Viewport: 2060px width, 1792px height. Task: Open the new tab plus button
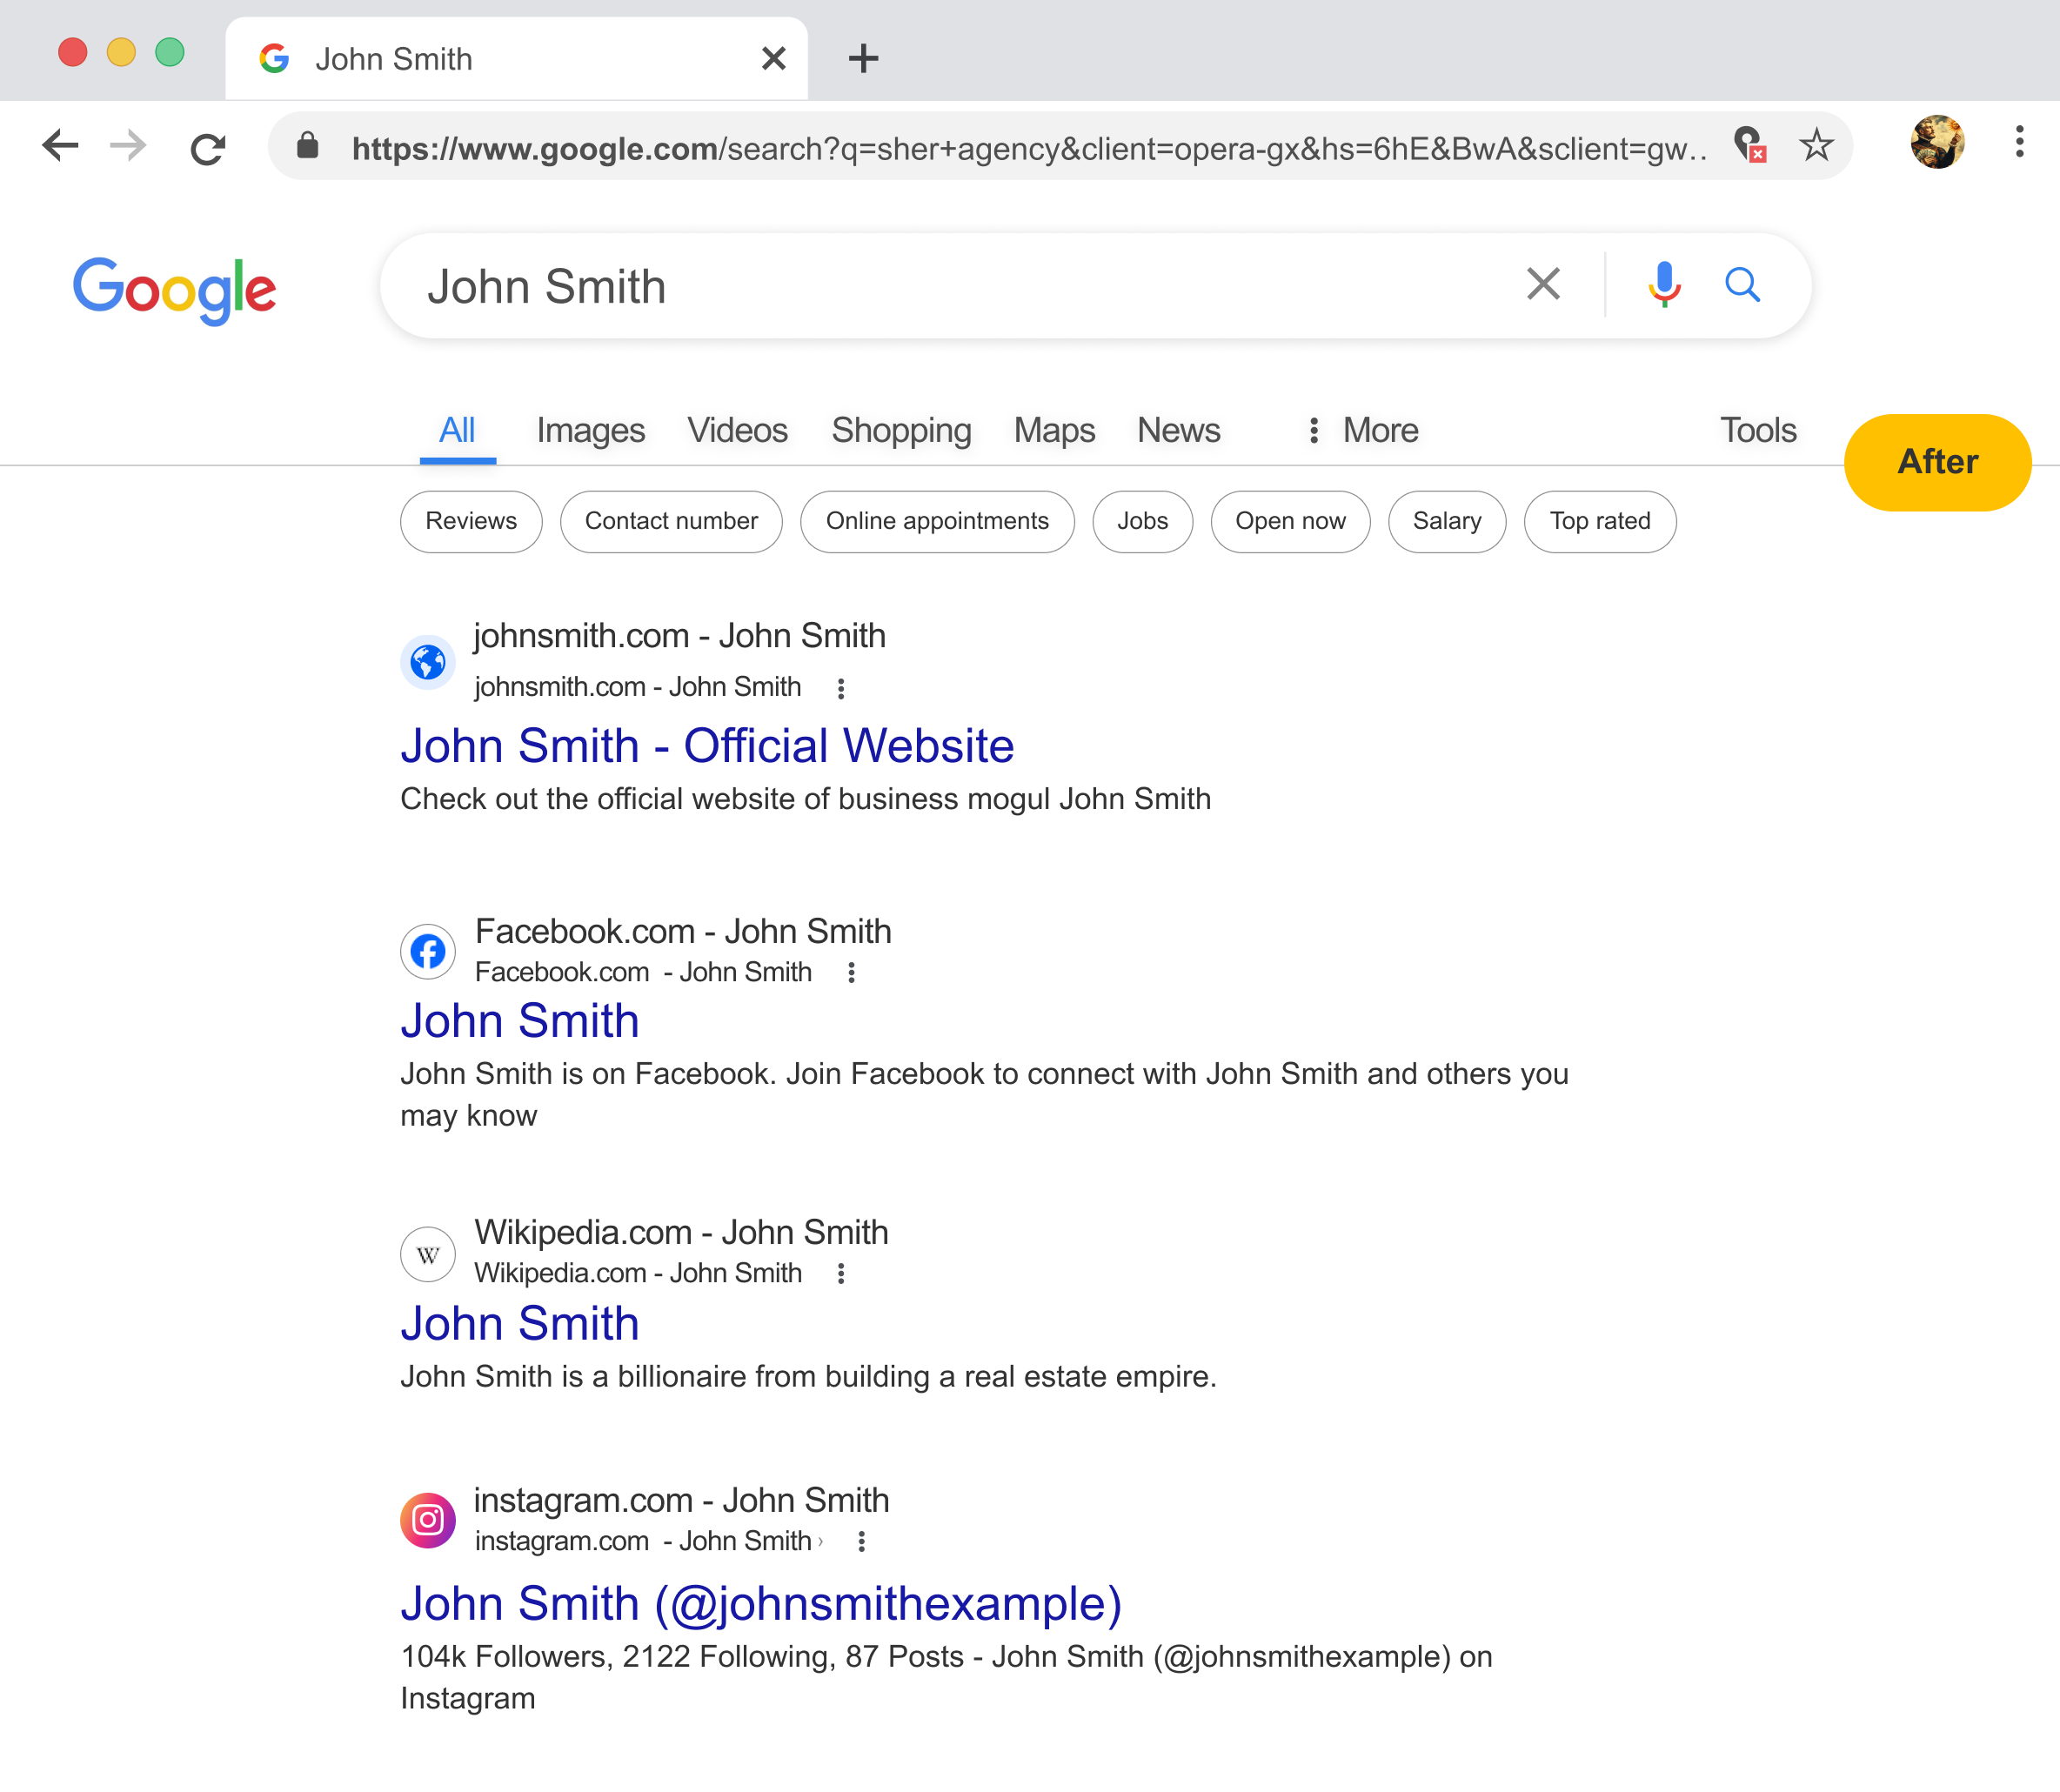pyautogui.click(x=863, y=58)
